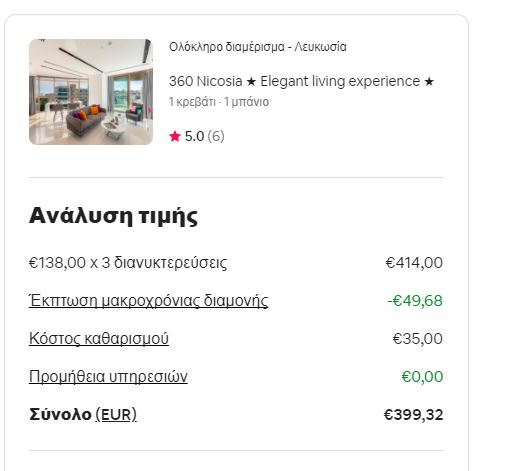Viewport: 510px width, 471px height.
Task: Click the 5.0 rating score
Action: point(194,136)
